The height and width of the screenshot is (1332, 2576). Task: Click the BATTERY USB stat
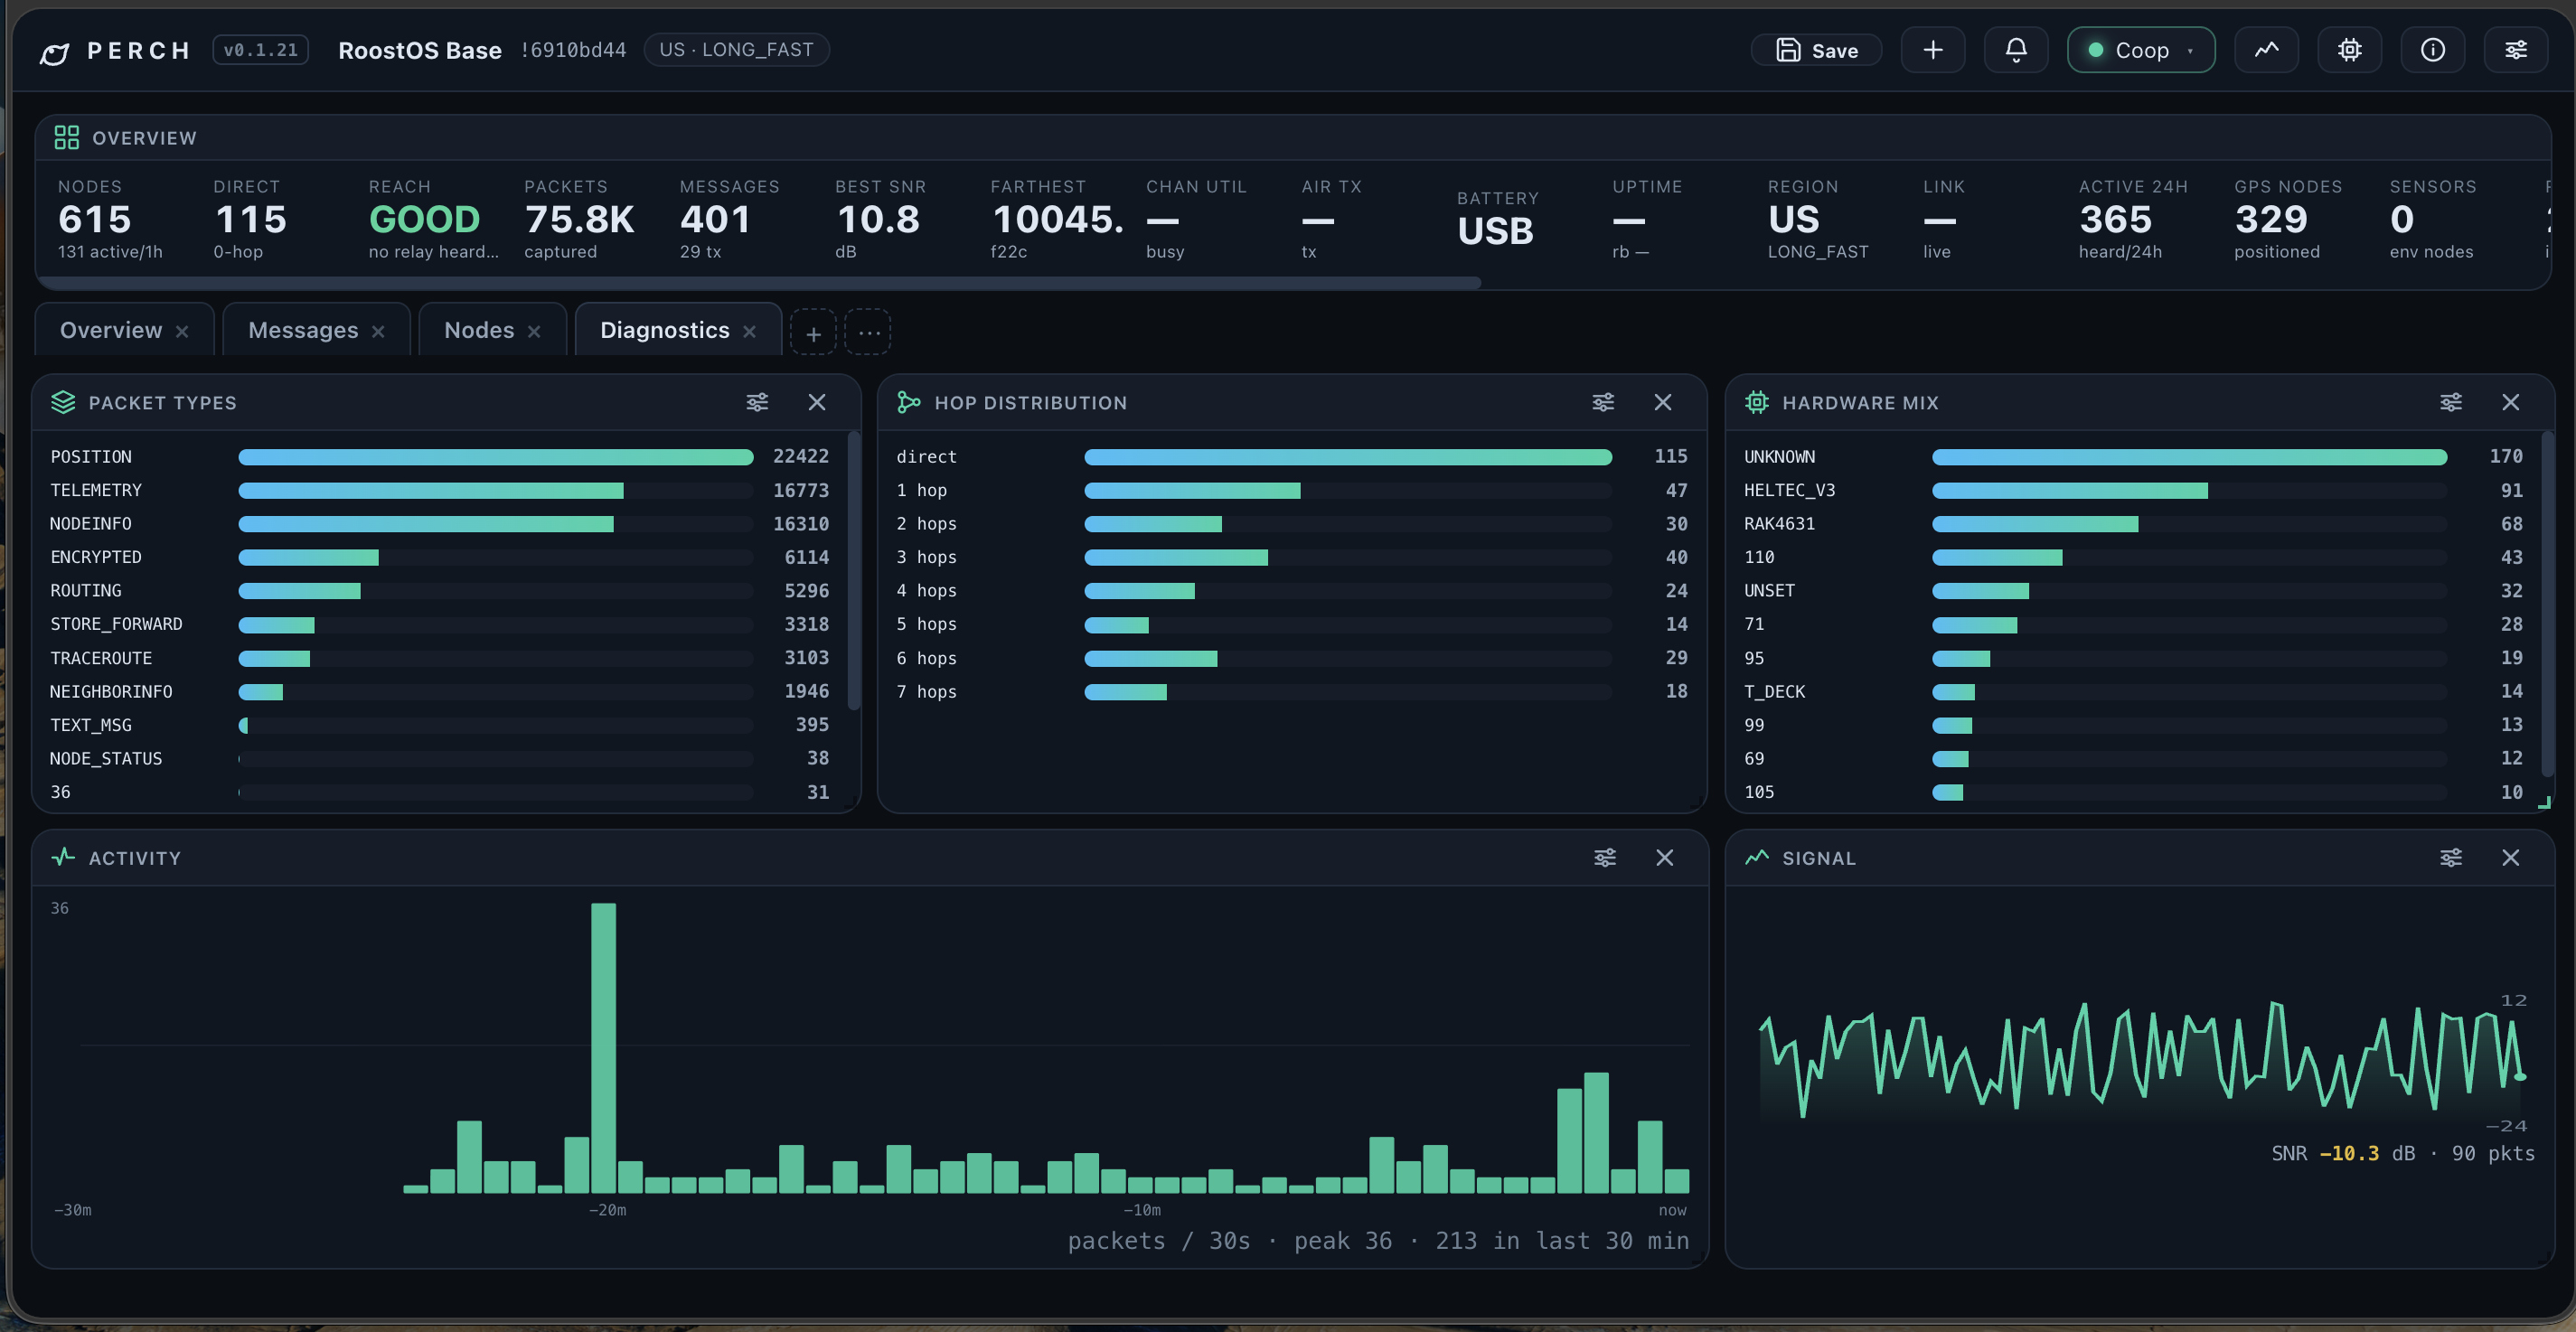(1497, 220)
